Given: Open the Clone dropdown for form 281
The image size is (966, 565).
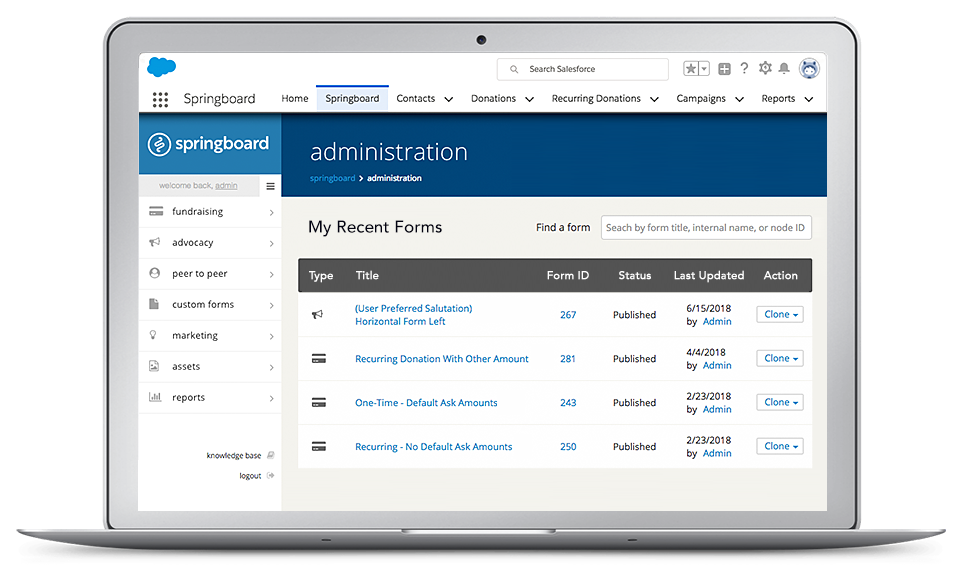Looking at the screenshot, I should pyautogui.click(x=780, y=358).
